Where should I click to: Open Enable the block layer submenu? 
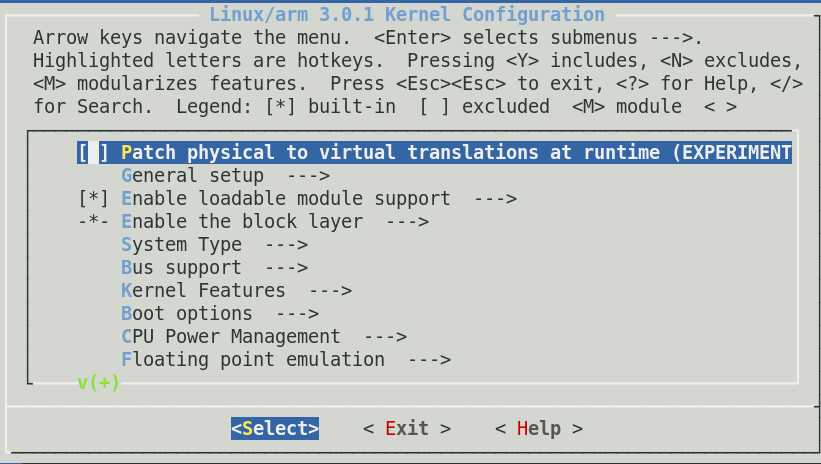click(275, 222)
